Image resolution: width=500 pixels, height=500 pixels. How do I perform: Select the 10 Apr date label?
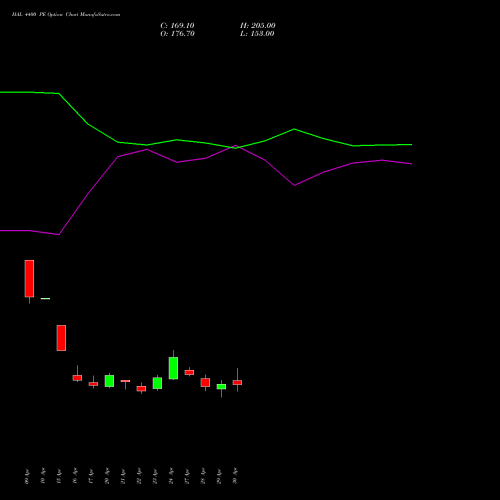coord(43,476)
